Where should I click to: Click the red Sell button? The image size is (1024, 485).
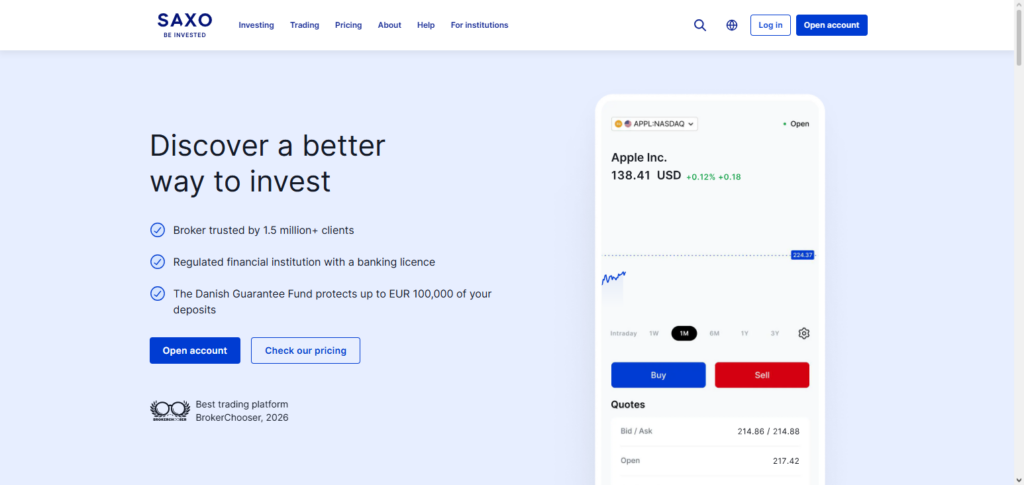762,375
